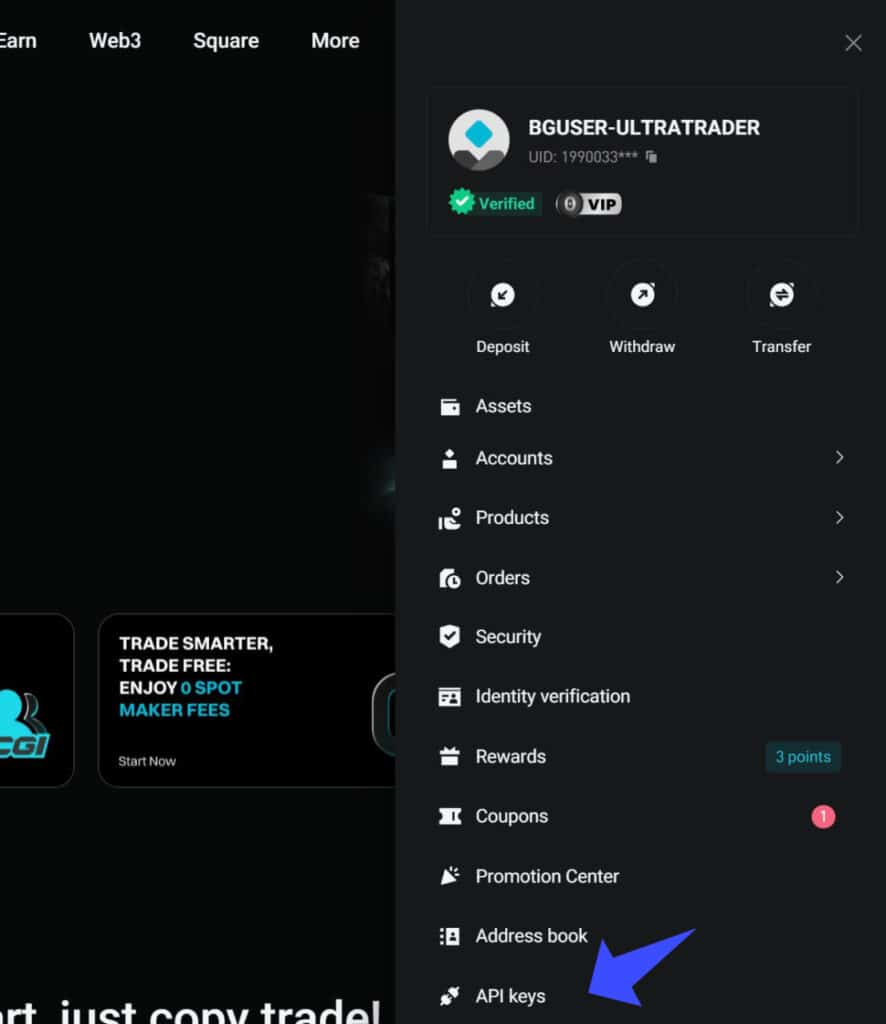Click the Deposit label
The width and height of the screenshot is (886, 1024).
(502, 347)
